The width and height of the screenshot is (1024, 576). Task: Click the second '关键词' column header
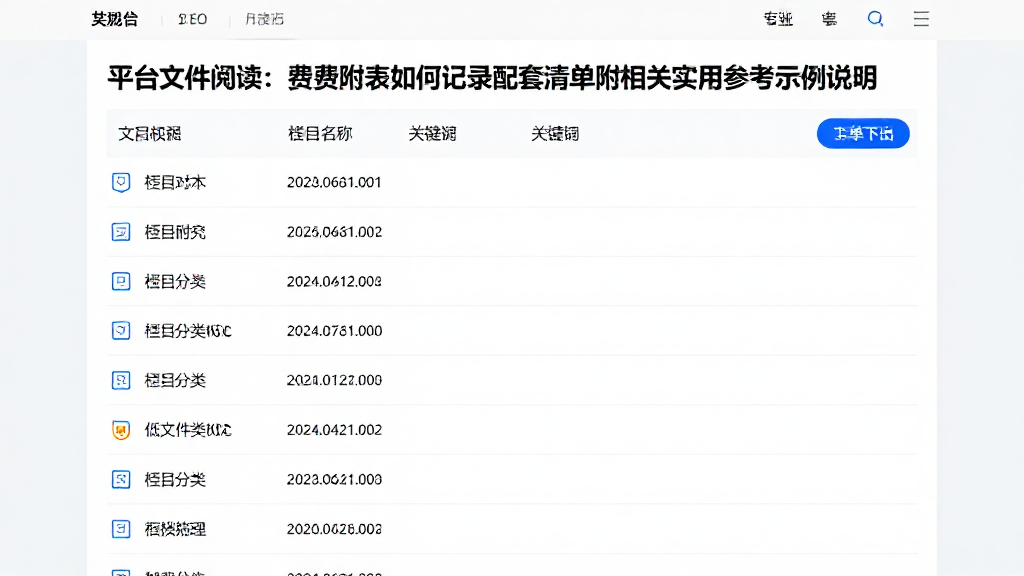pos(555,134)
